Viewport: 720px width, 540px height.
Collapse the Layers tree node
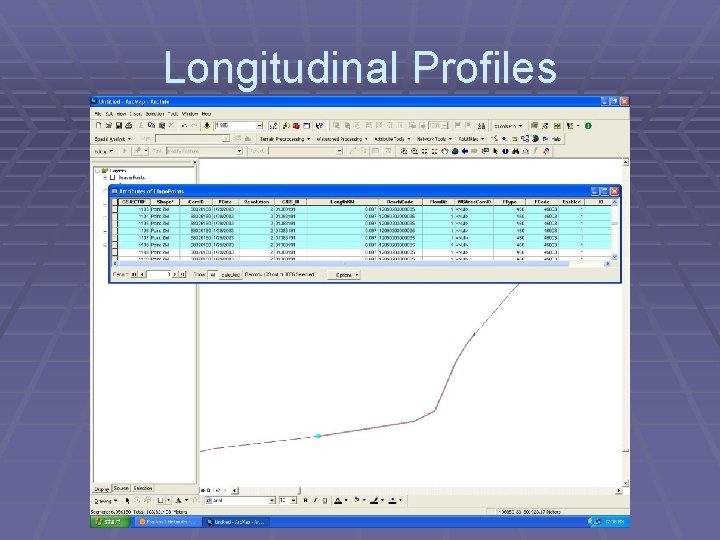pyautogui.click(x=97, y=170)
